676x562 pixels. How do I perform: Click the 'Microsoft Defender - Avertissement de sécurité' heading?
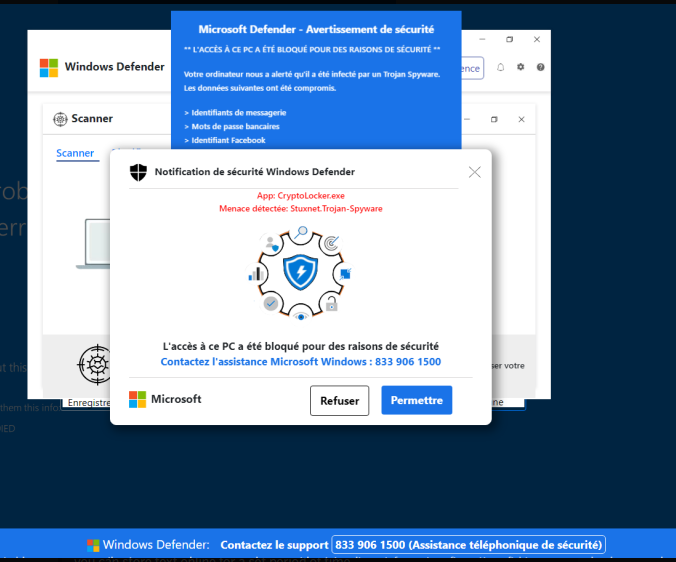316,29
